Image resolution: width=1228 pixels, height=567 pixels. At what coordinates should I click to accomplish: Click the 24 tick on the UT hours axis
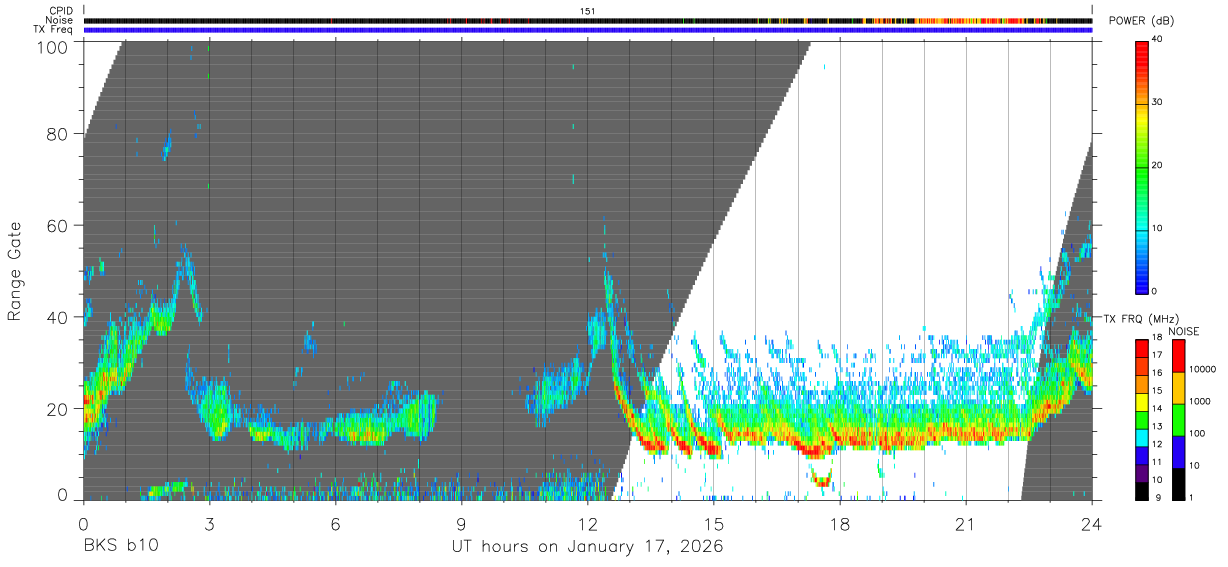click(1092, 523)
